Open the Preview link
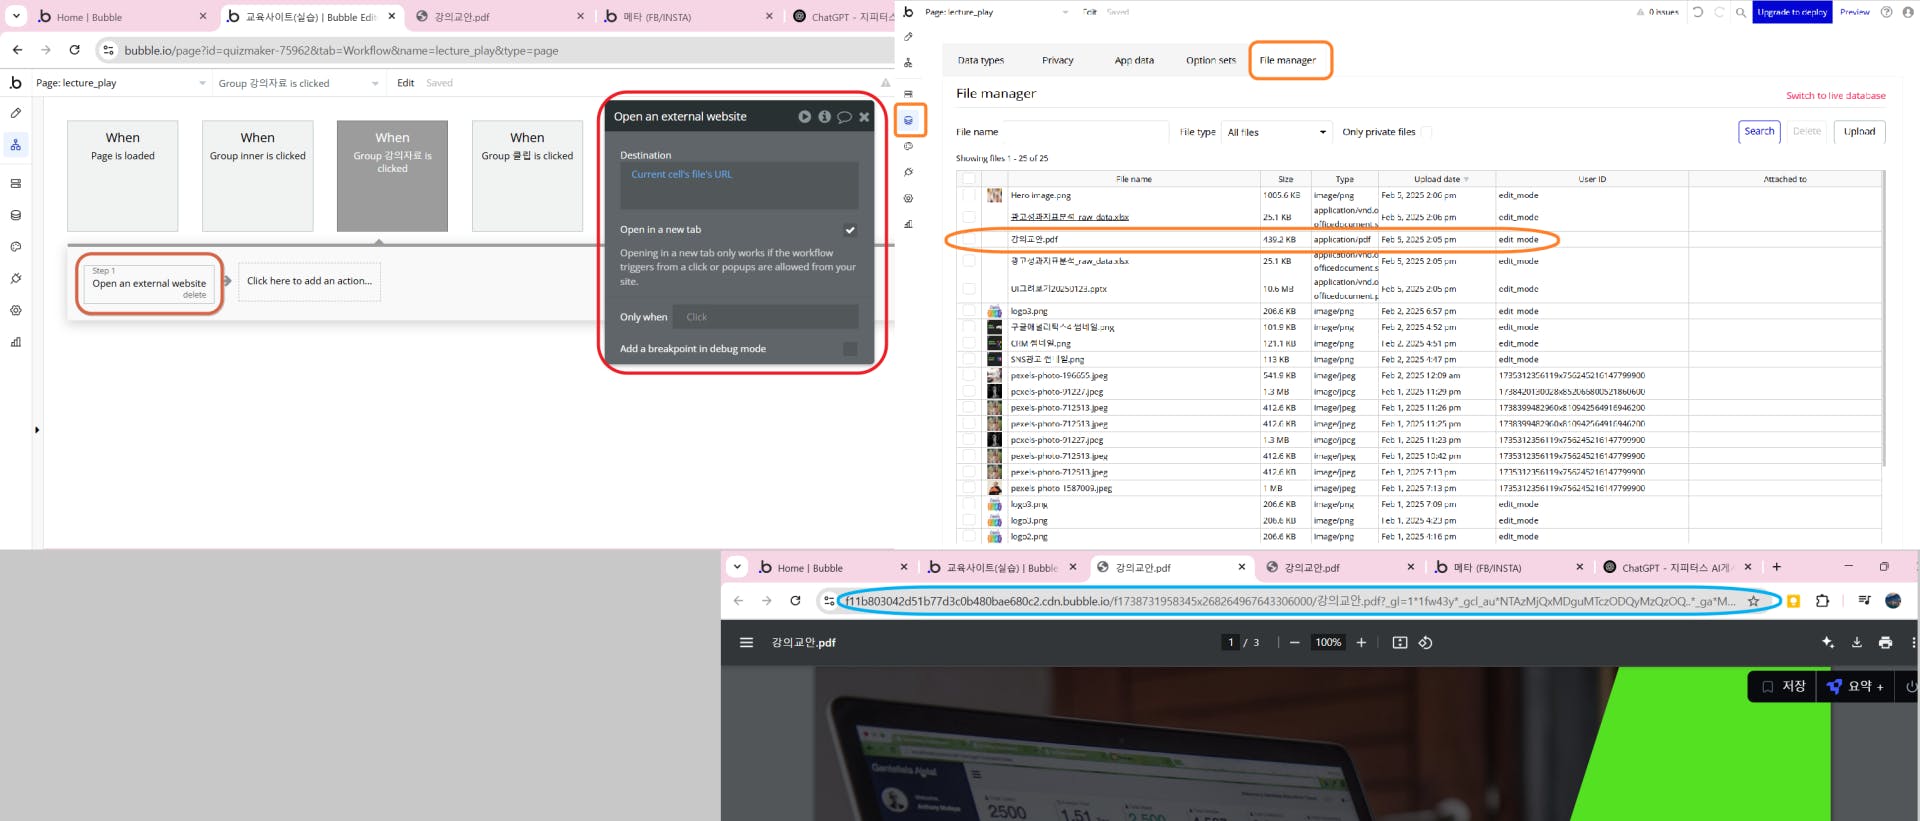 pyautogui.click(x=1854, y=12)
